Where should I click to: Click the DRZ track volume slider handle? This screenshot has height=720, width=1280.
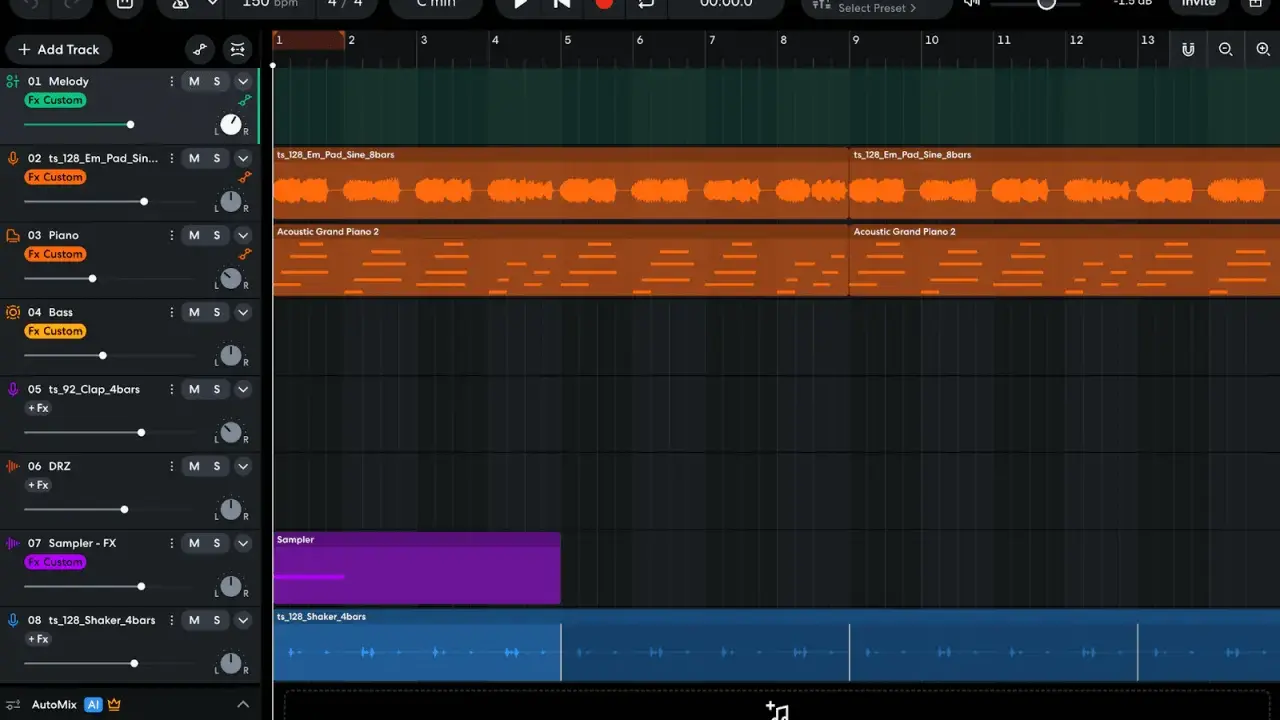coord(124,509)
